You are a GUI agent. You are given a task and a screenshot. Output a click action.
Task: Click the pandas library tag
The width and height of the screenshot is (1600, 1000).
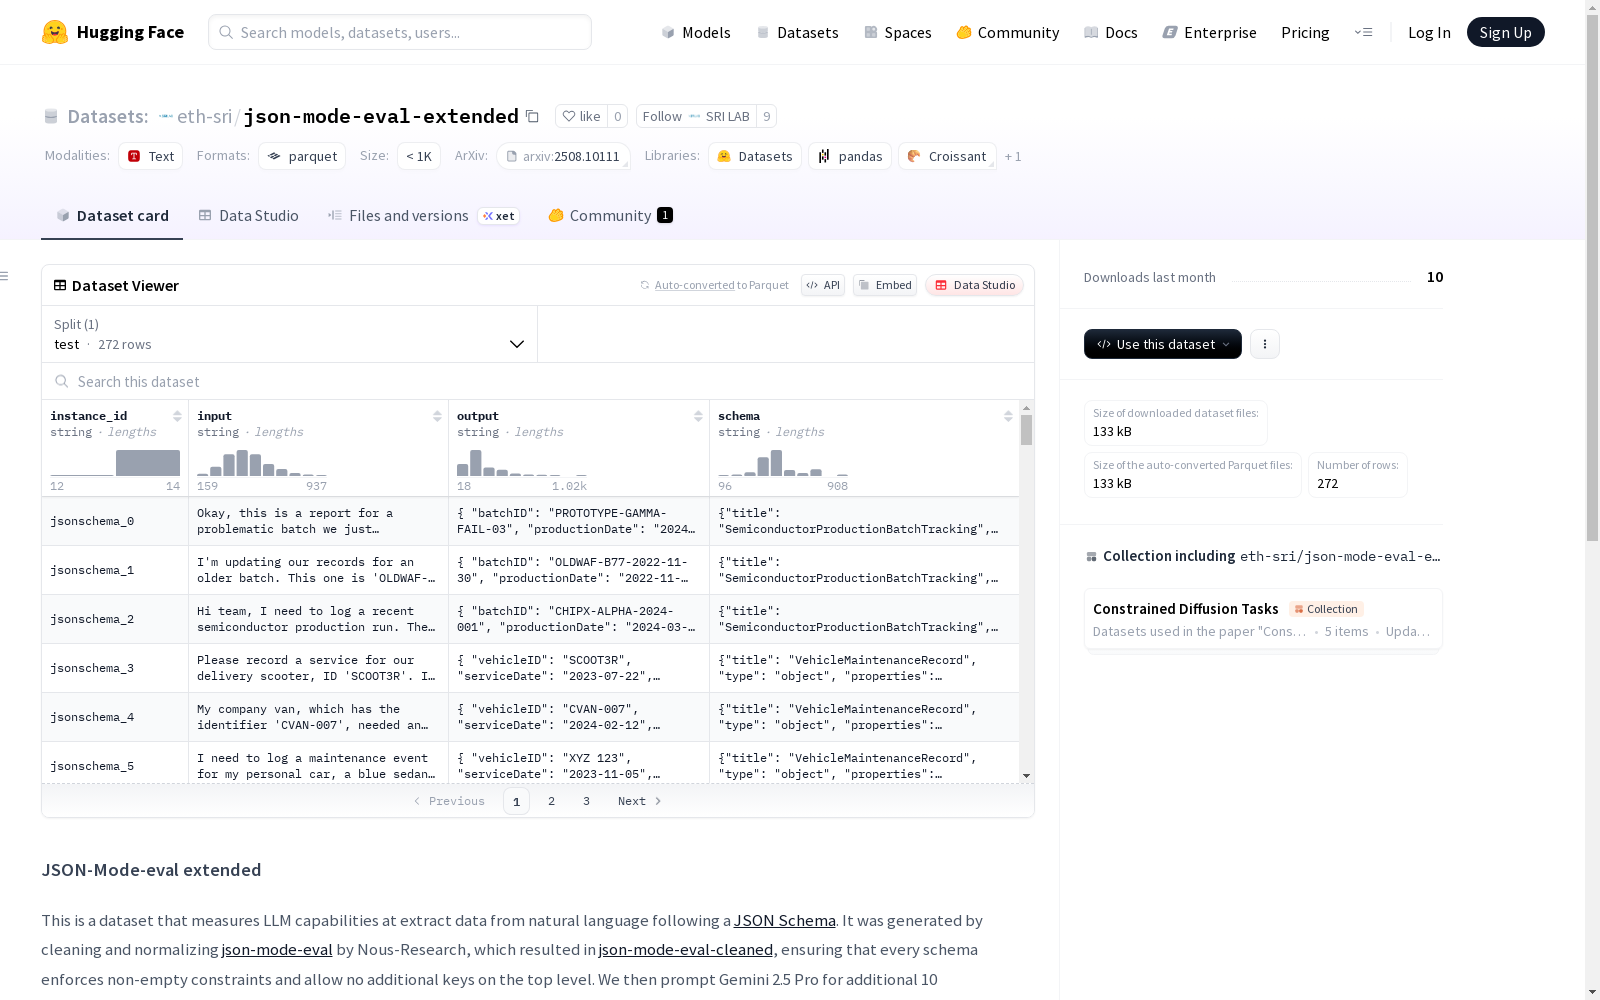click(x=850, y=156)
